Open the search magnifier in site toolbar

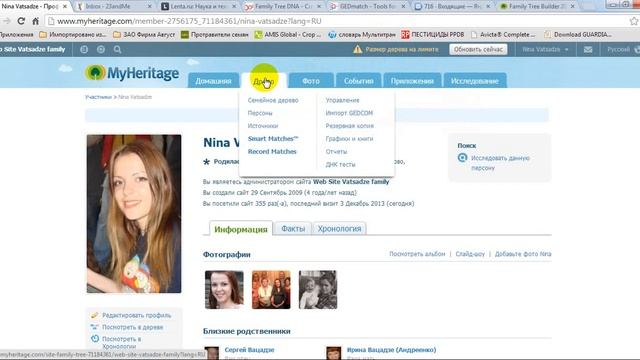coord(118,49)
